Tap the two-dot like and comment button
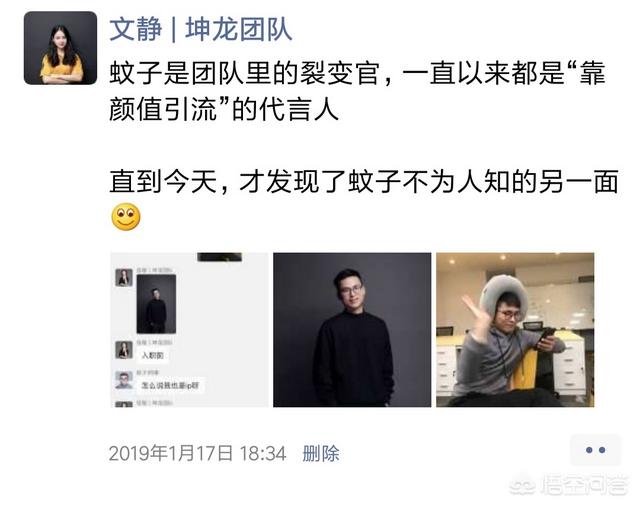 [x=595, y=450]
